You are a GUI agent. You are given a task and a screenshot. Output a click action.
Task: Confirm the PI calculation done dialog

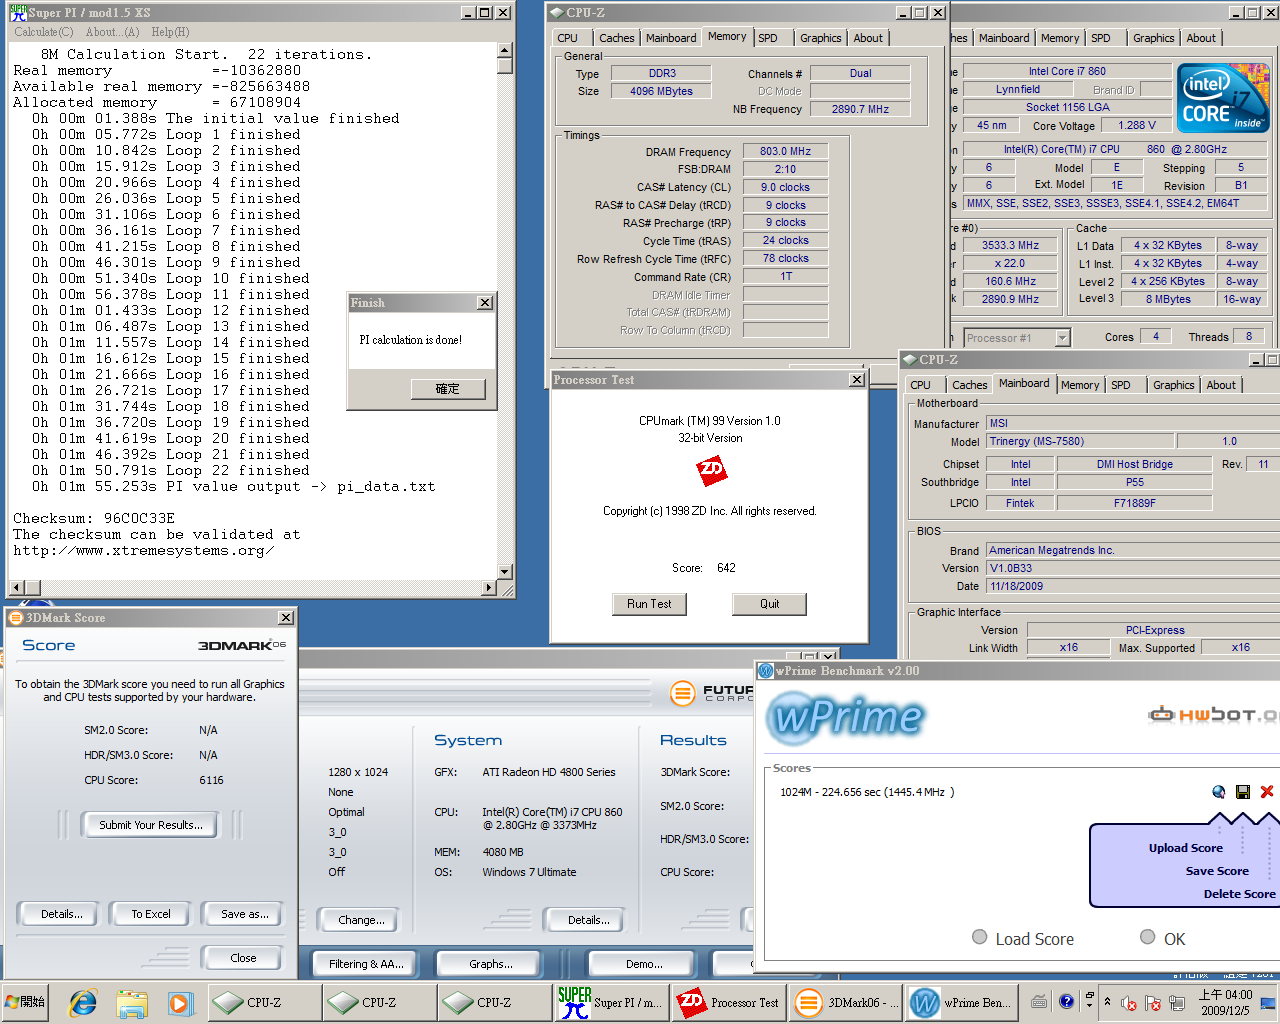click(448, 389)
